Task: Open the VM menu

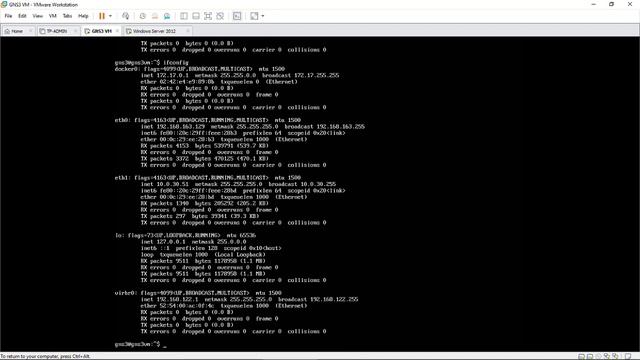Action: click(x=53, y=16)
